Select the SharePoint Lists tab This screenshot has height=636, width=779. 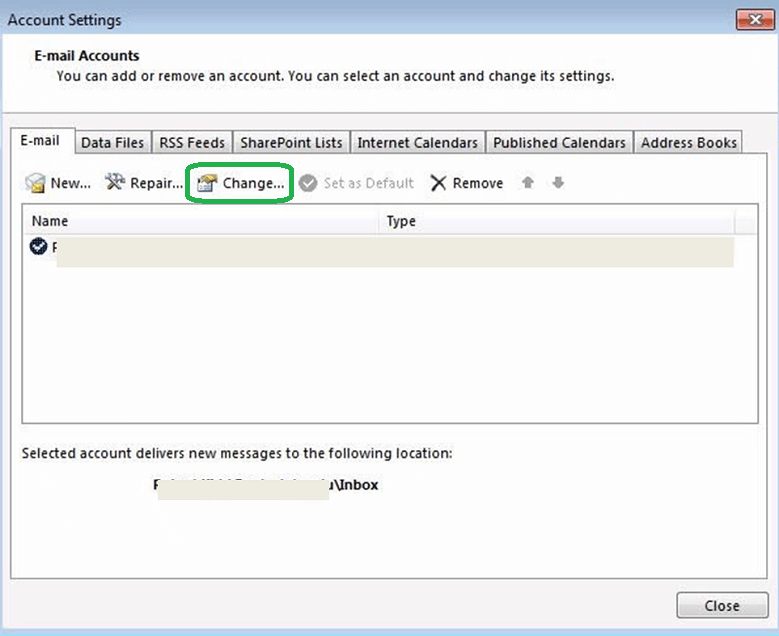291,143
